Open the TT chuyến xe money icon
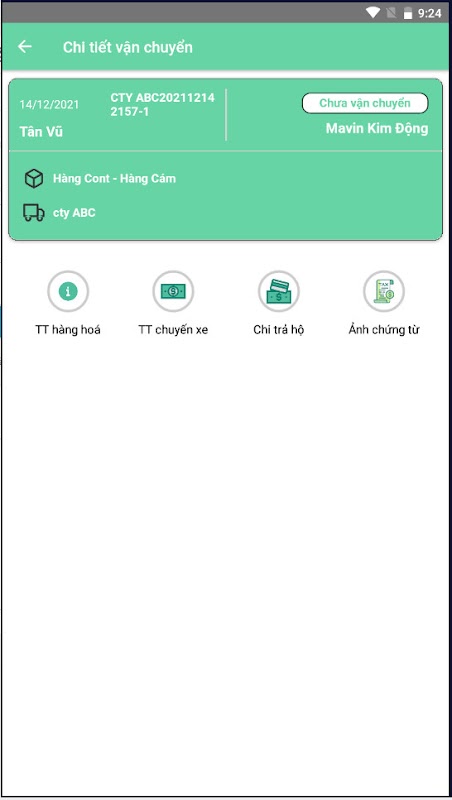 click(x=173, y=291)
